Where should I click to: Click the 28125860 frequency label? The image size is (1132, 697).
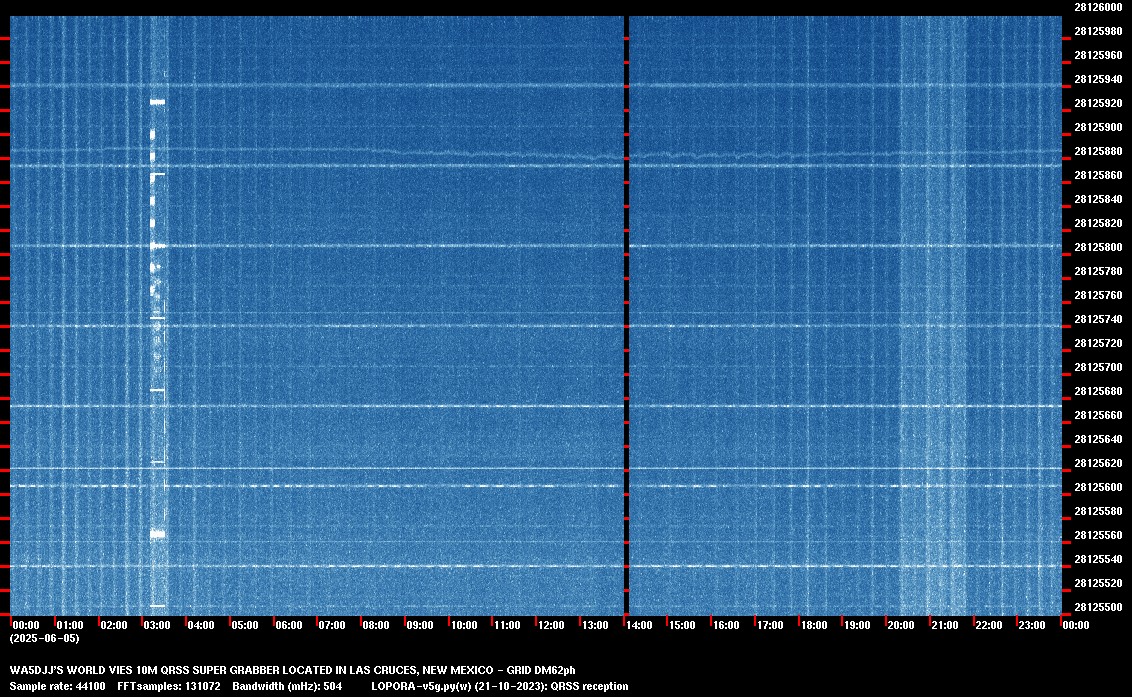1098,175
